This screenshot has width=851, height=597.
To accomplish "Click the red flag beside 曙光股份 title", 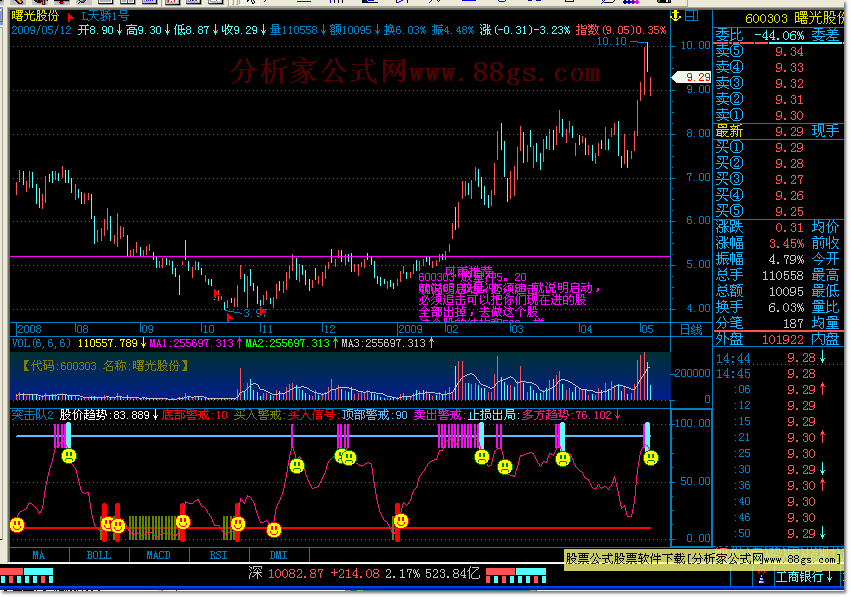I will [71, 17].
